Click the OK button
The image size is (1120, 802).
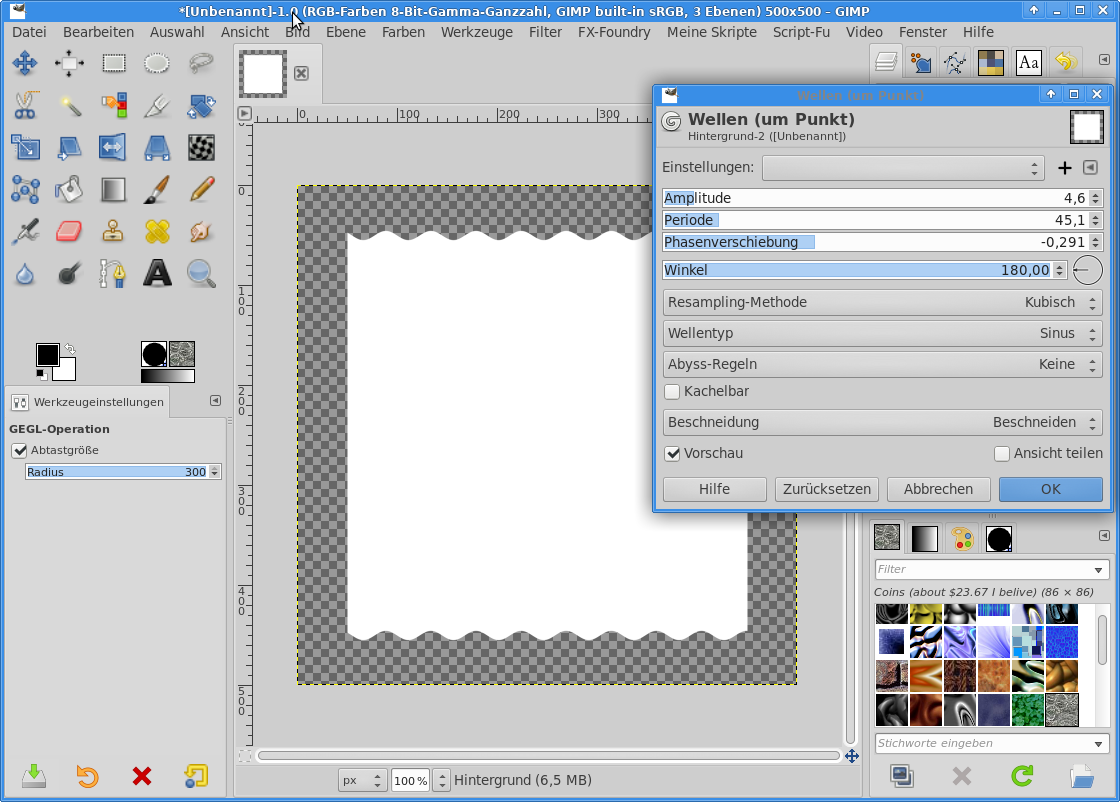click(1050, 489)
